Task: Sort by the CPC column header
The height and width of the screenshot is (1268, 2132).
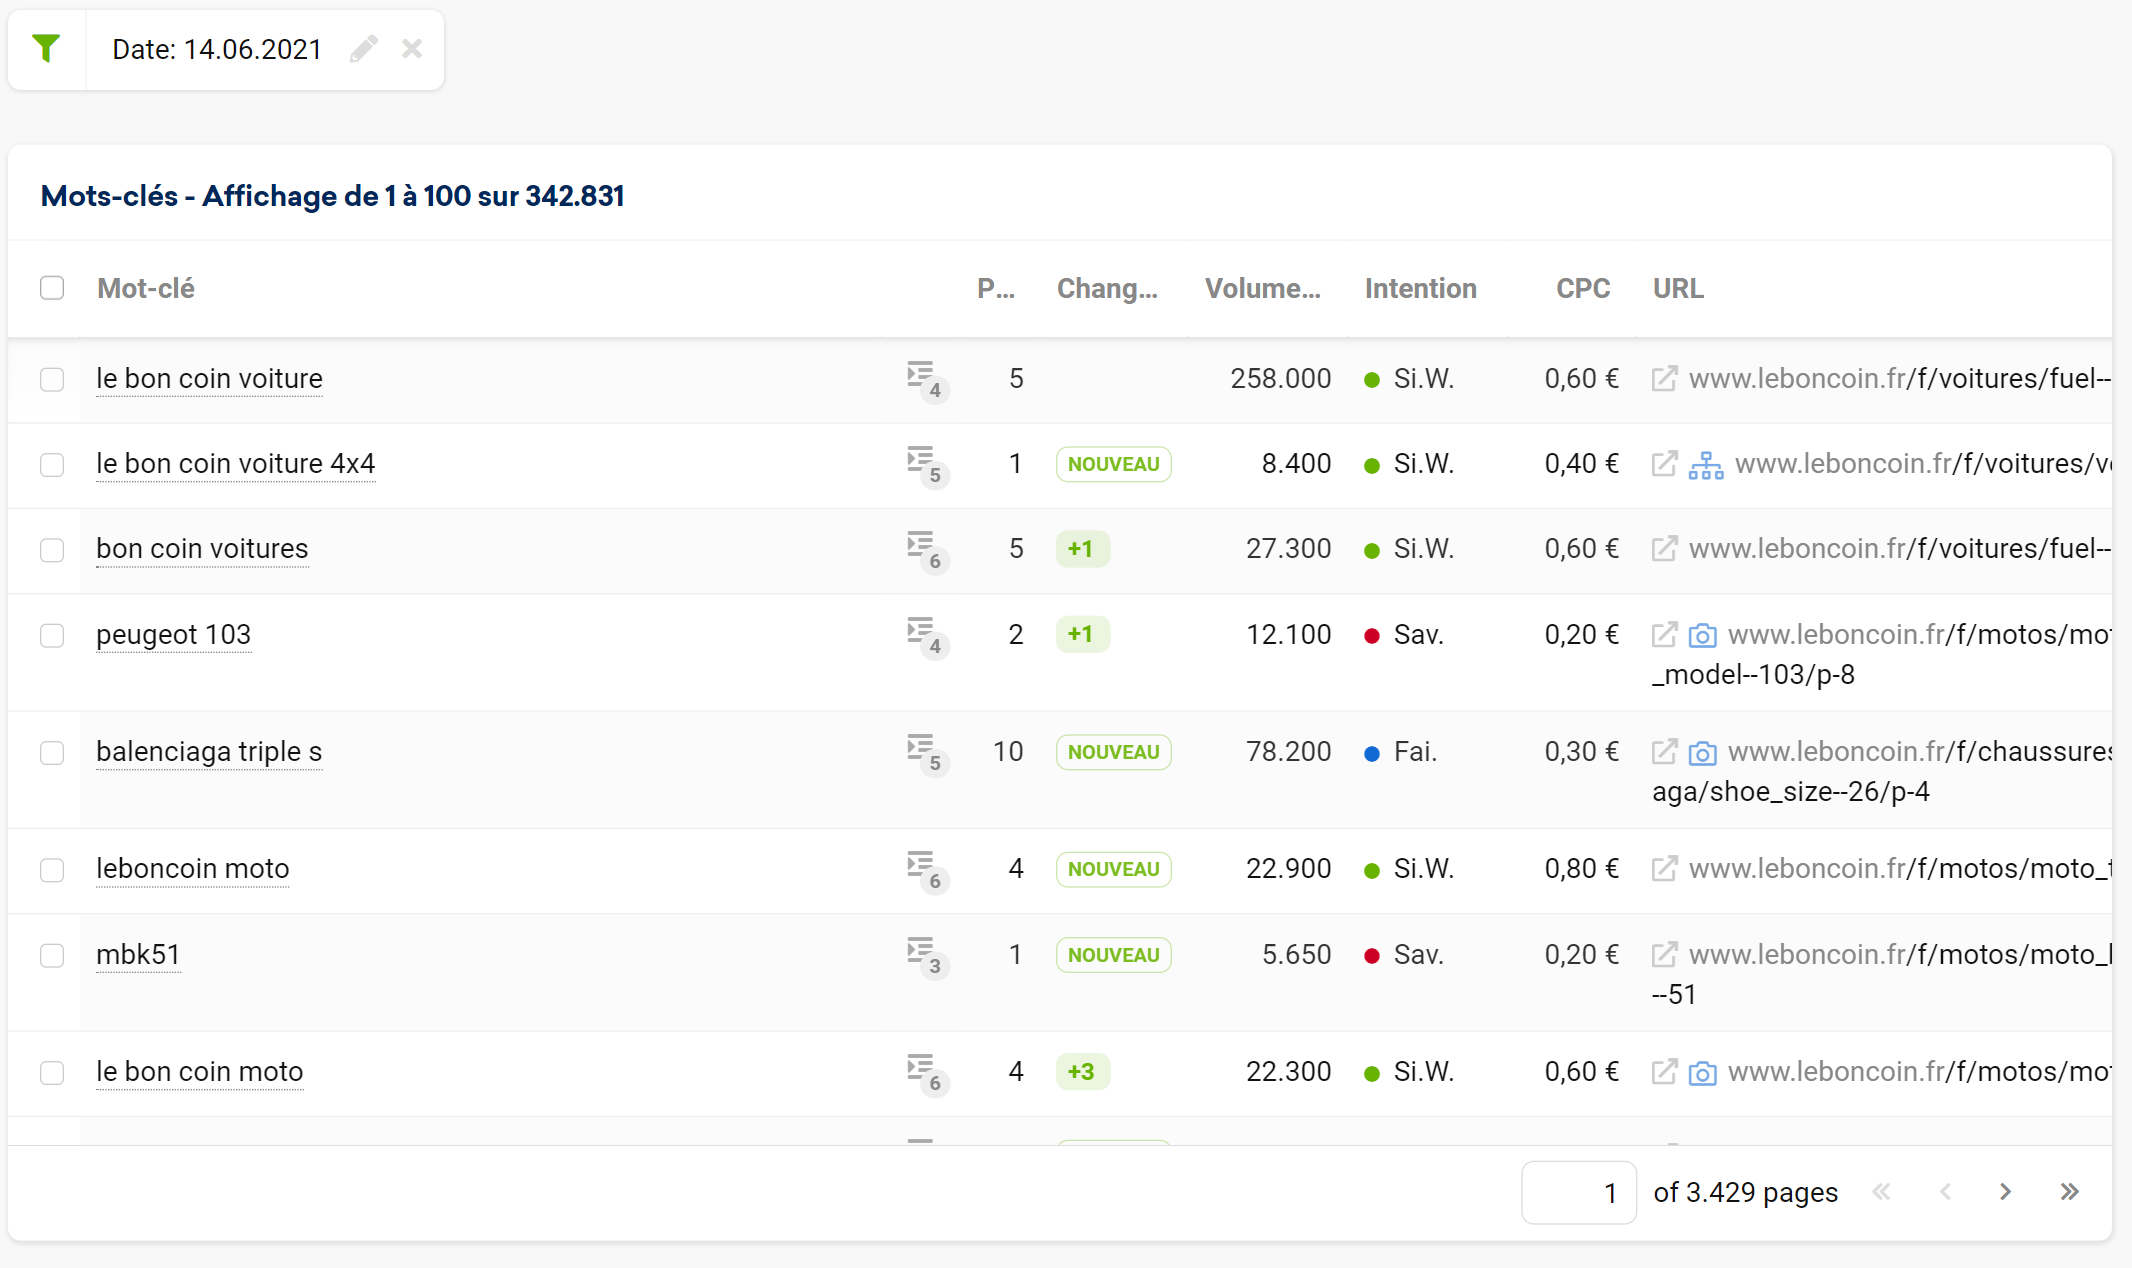Action: 1582,288
